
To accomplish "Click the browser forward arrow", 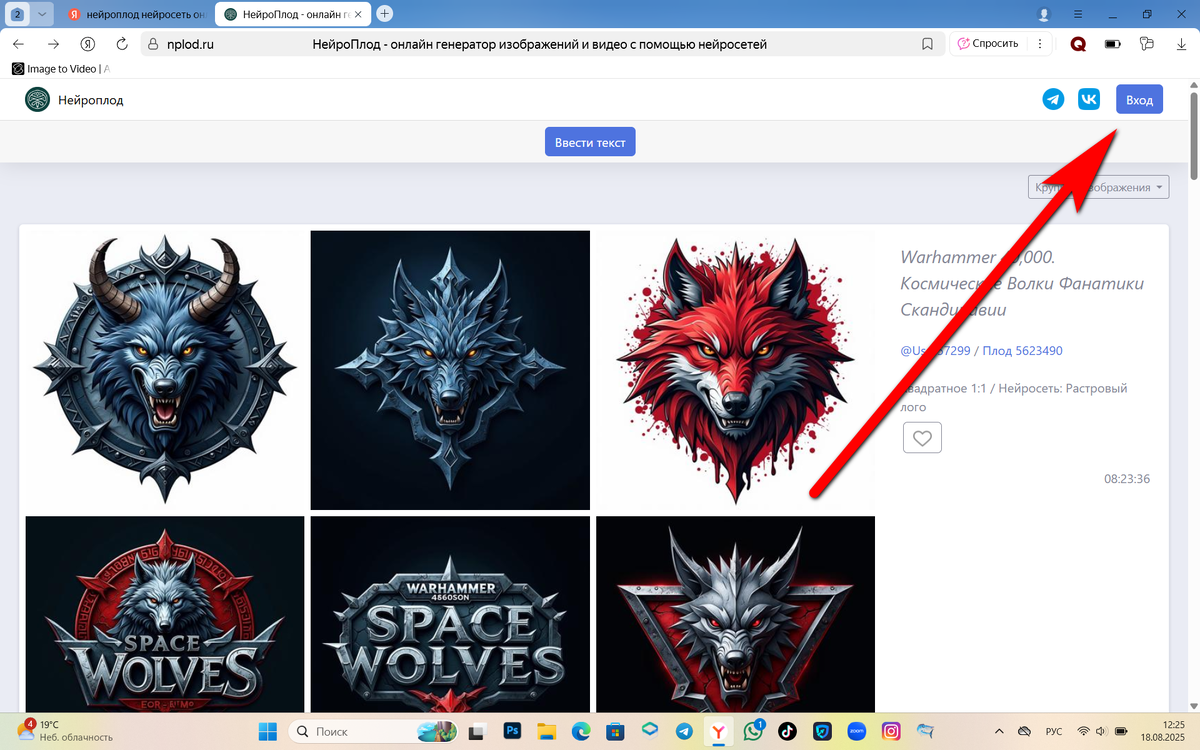I will [54, 44].
